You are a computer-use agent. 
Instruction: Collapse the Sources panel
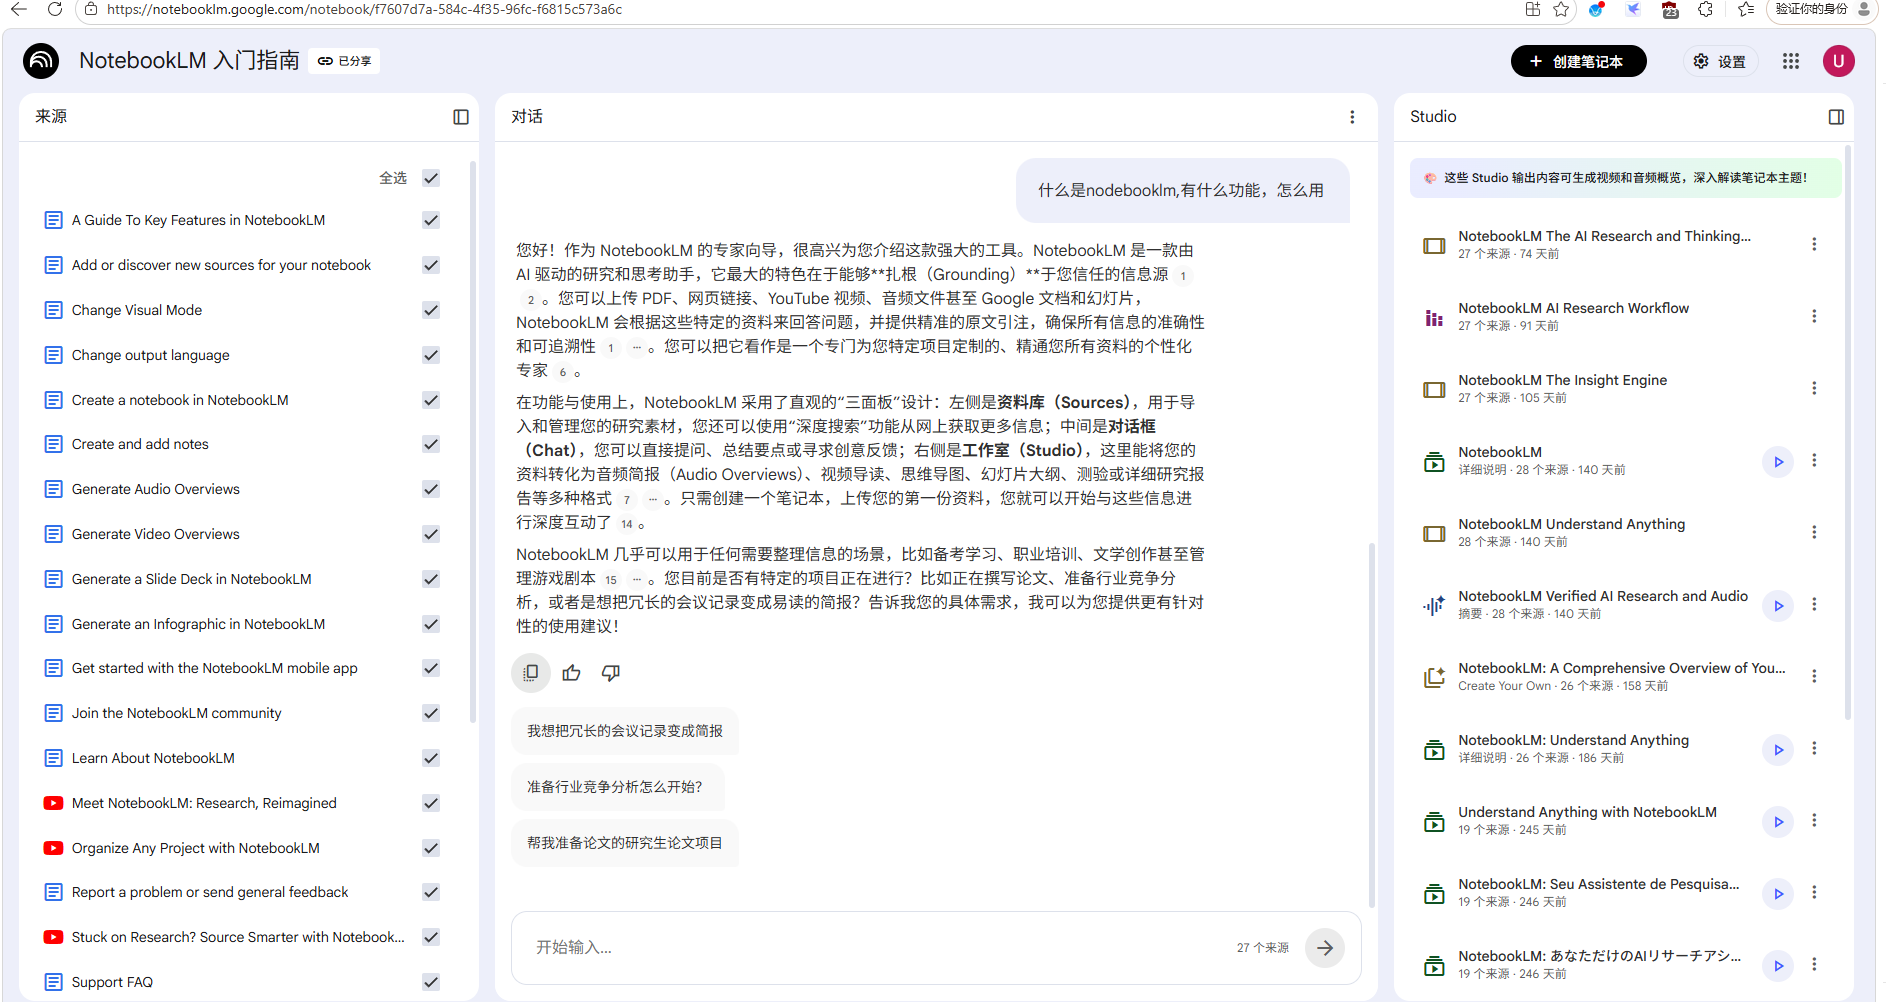(461, 117)
